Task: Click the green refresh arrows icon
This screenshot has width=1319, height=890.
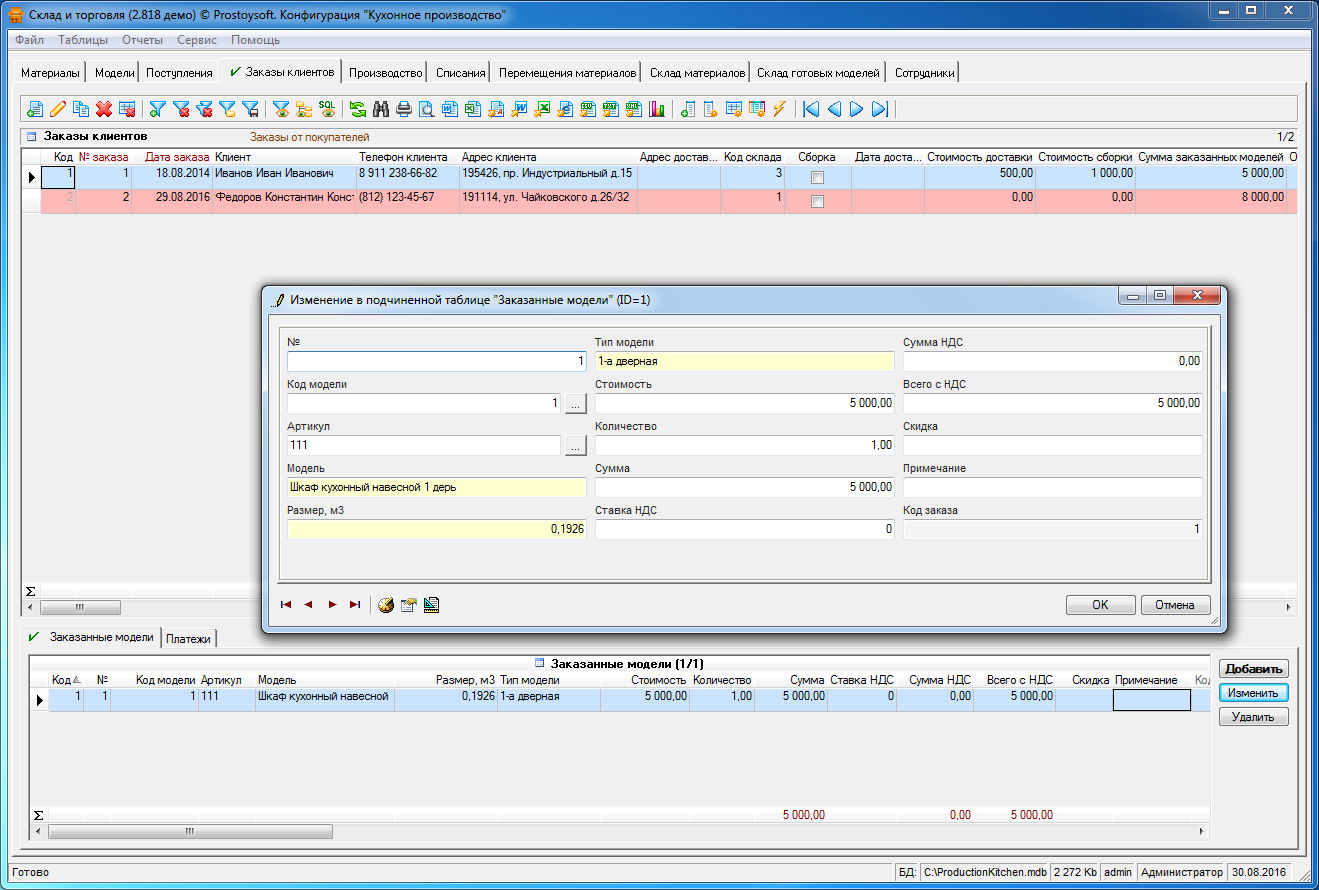Action: point(357,109)
